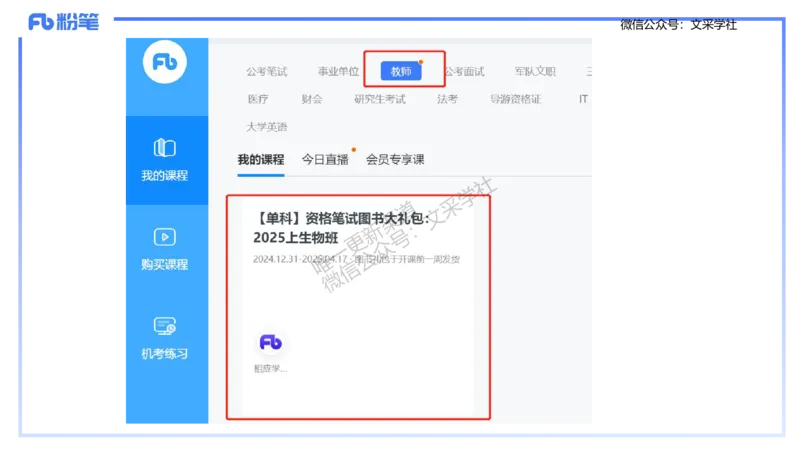This screenshot has width=800, height=450.
Task: Switch to the 我的课程 tab
Action: tap(261, 160)
